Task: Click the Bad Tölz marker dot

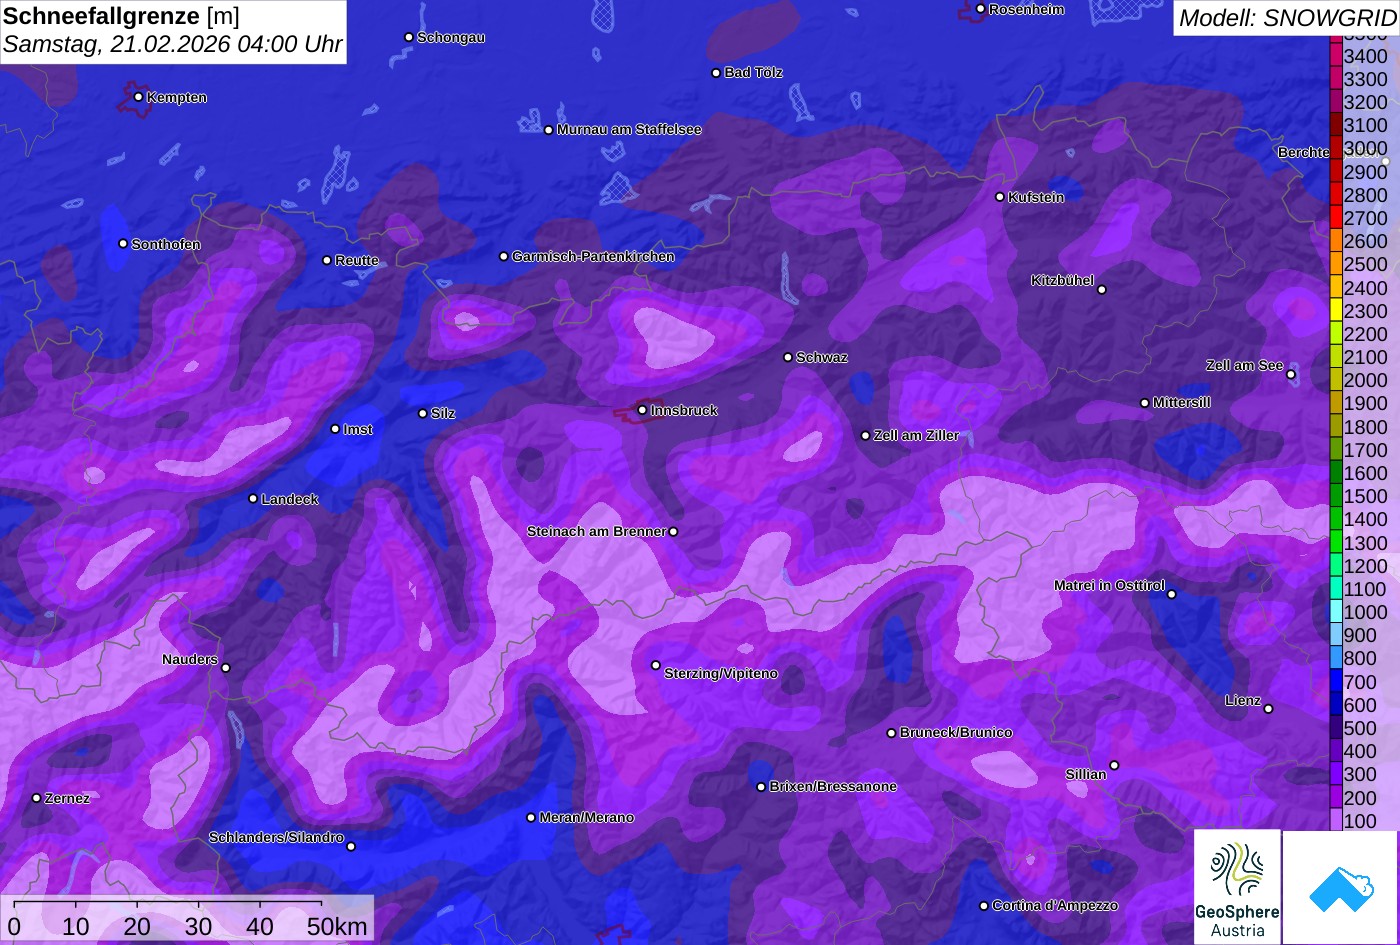Action: click(716, 73)
